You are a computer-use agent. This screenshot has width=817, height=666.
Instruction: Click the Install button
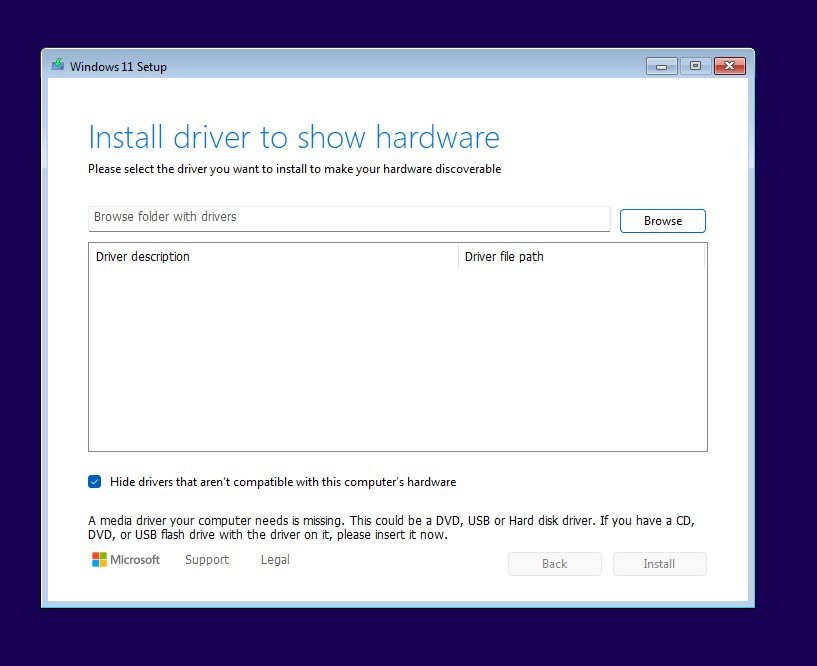coord(659,563)
